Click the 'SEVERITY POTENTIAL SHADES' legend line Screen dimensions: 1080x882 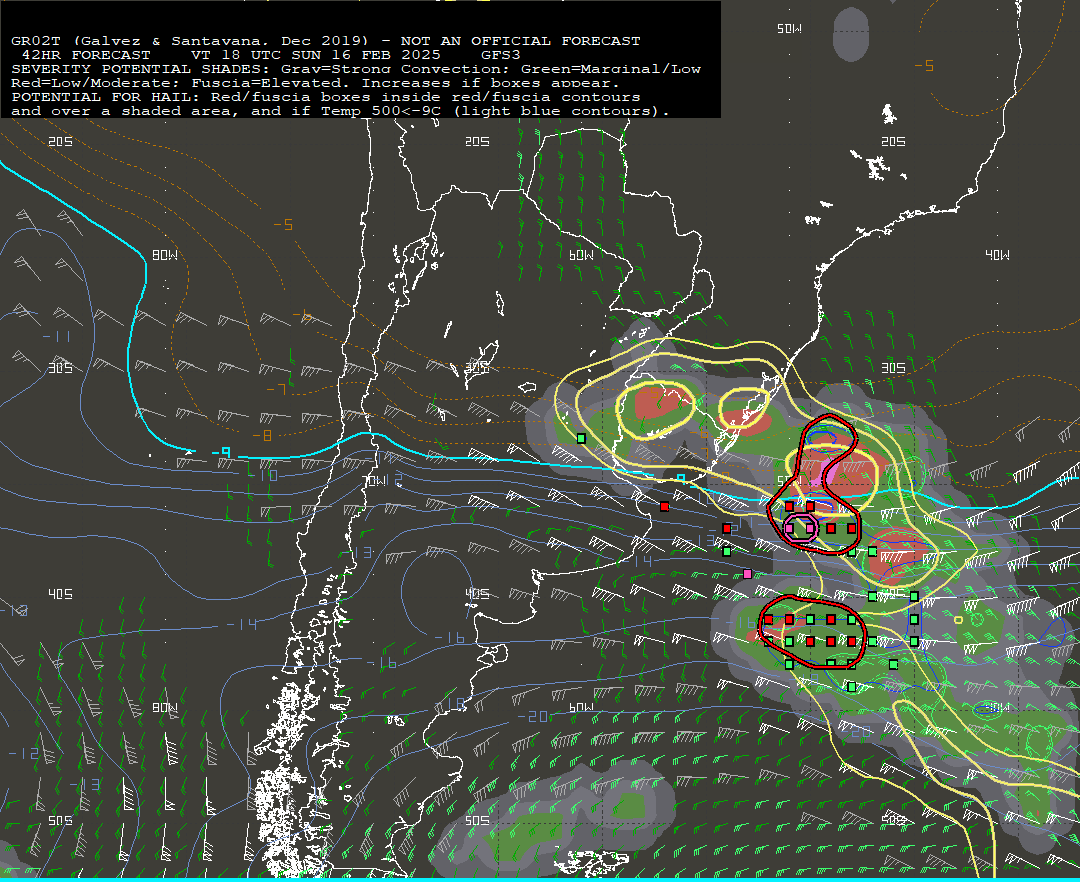[356, 69]
